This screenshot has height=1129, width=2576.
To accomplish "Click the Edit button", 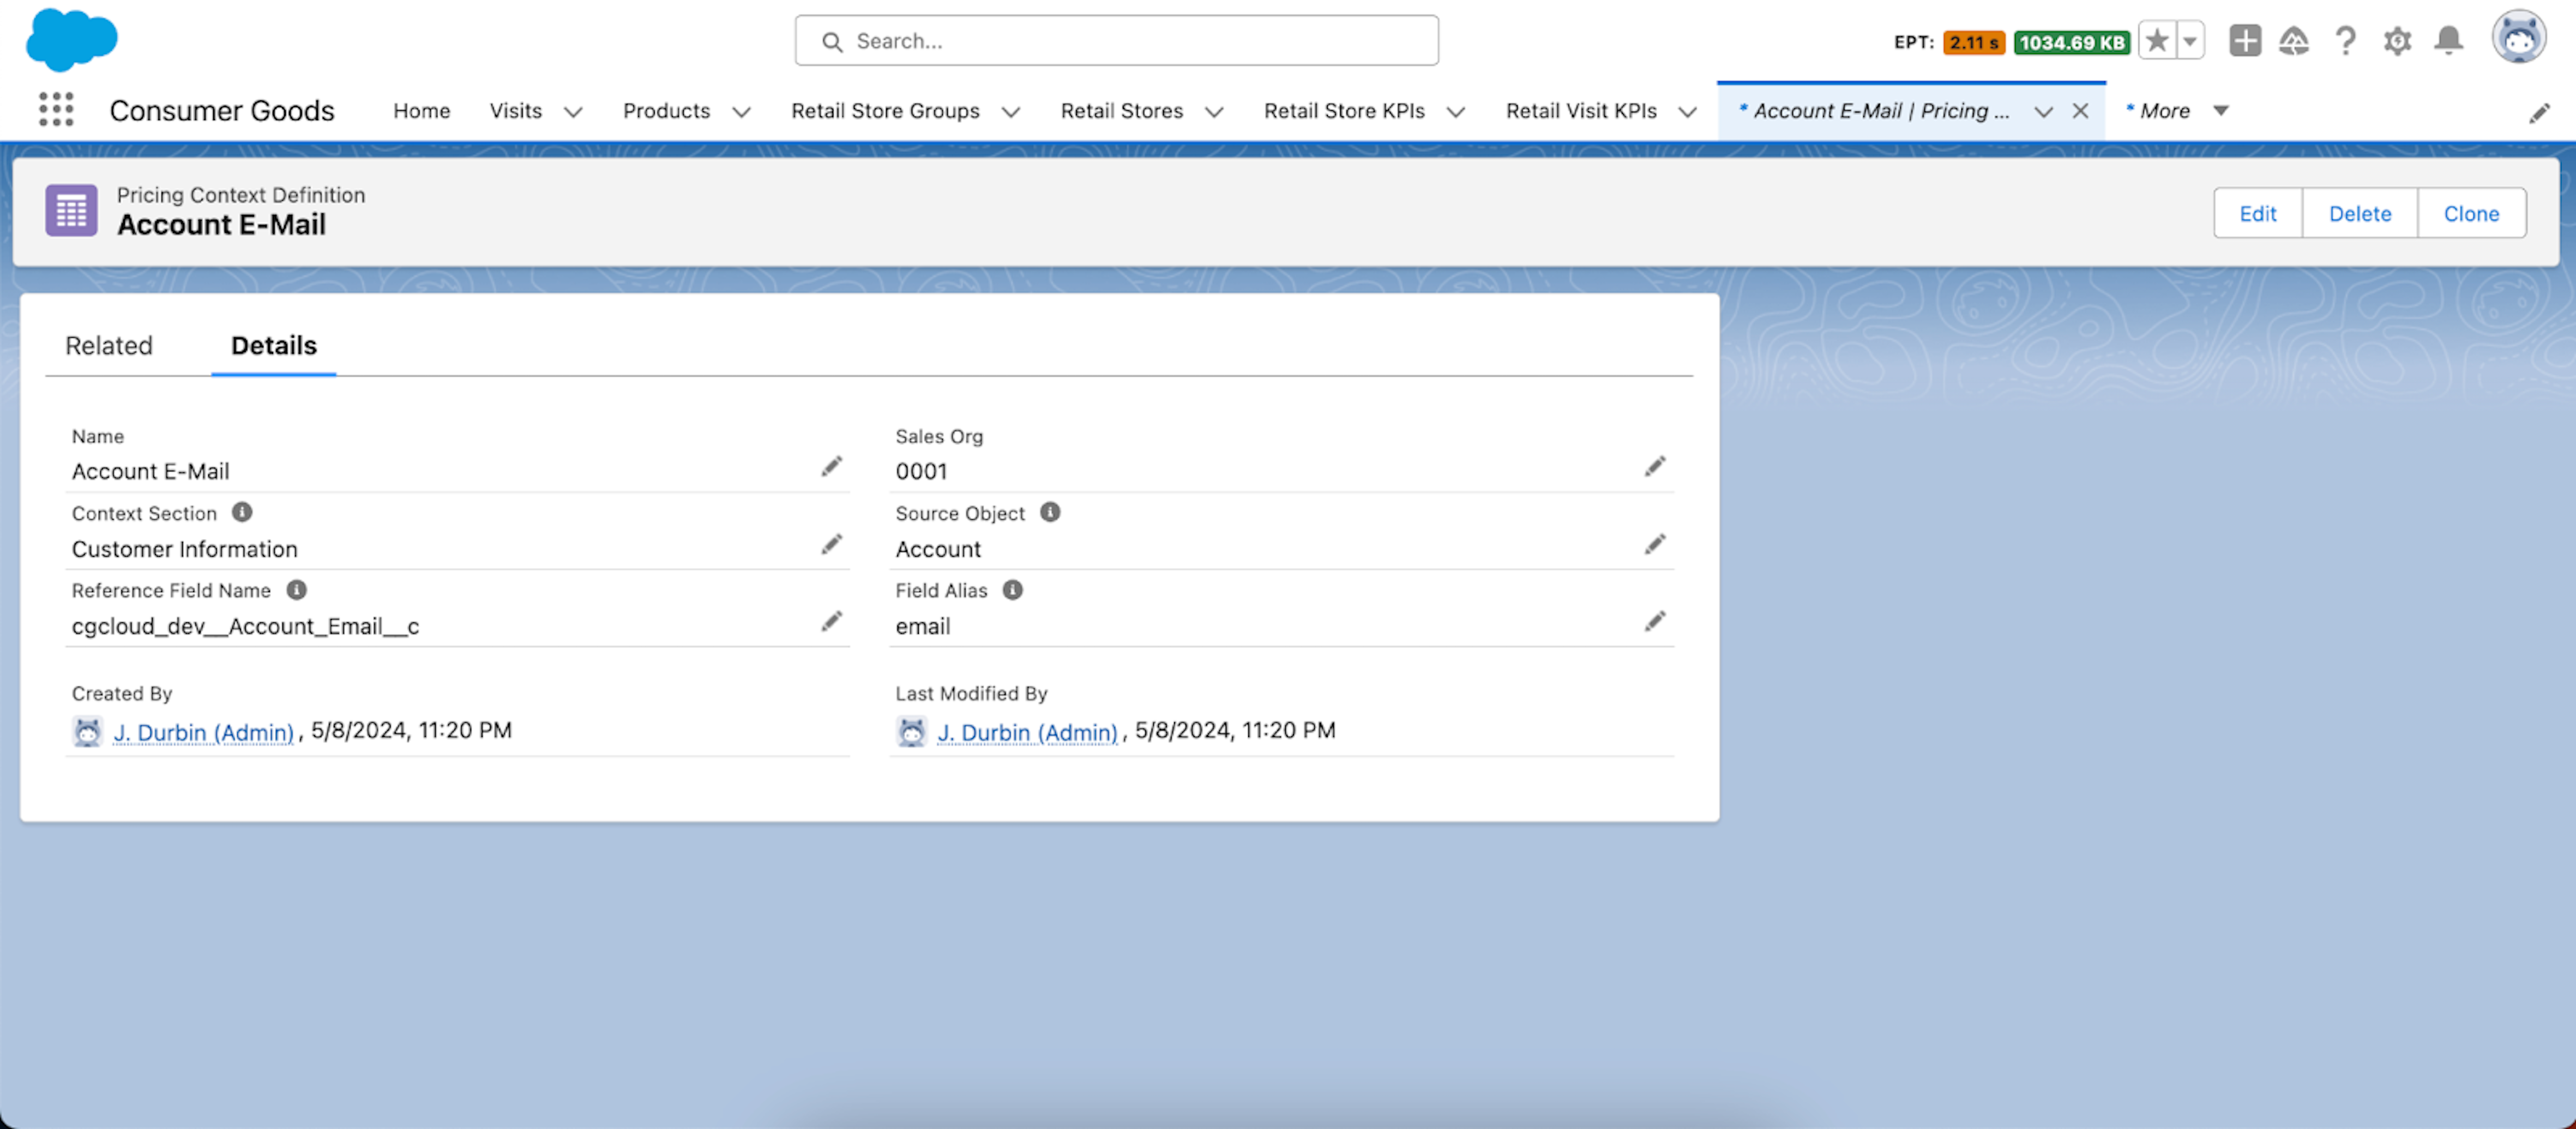I will pyautogui.click(x=2258, y=213).
